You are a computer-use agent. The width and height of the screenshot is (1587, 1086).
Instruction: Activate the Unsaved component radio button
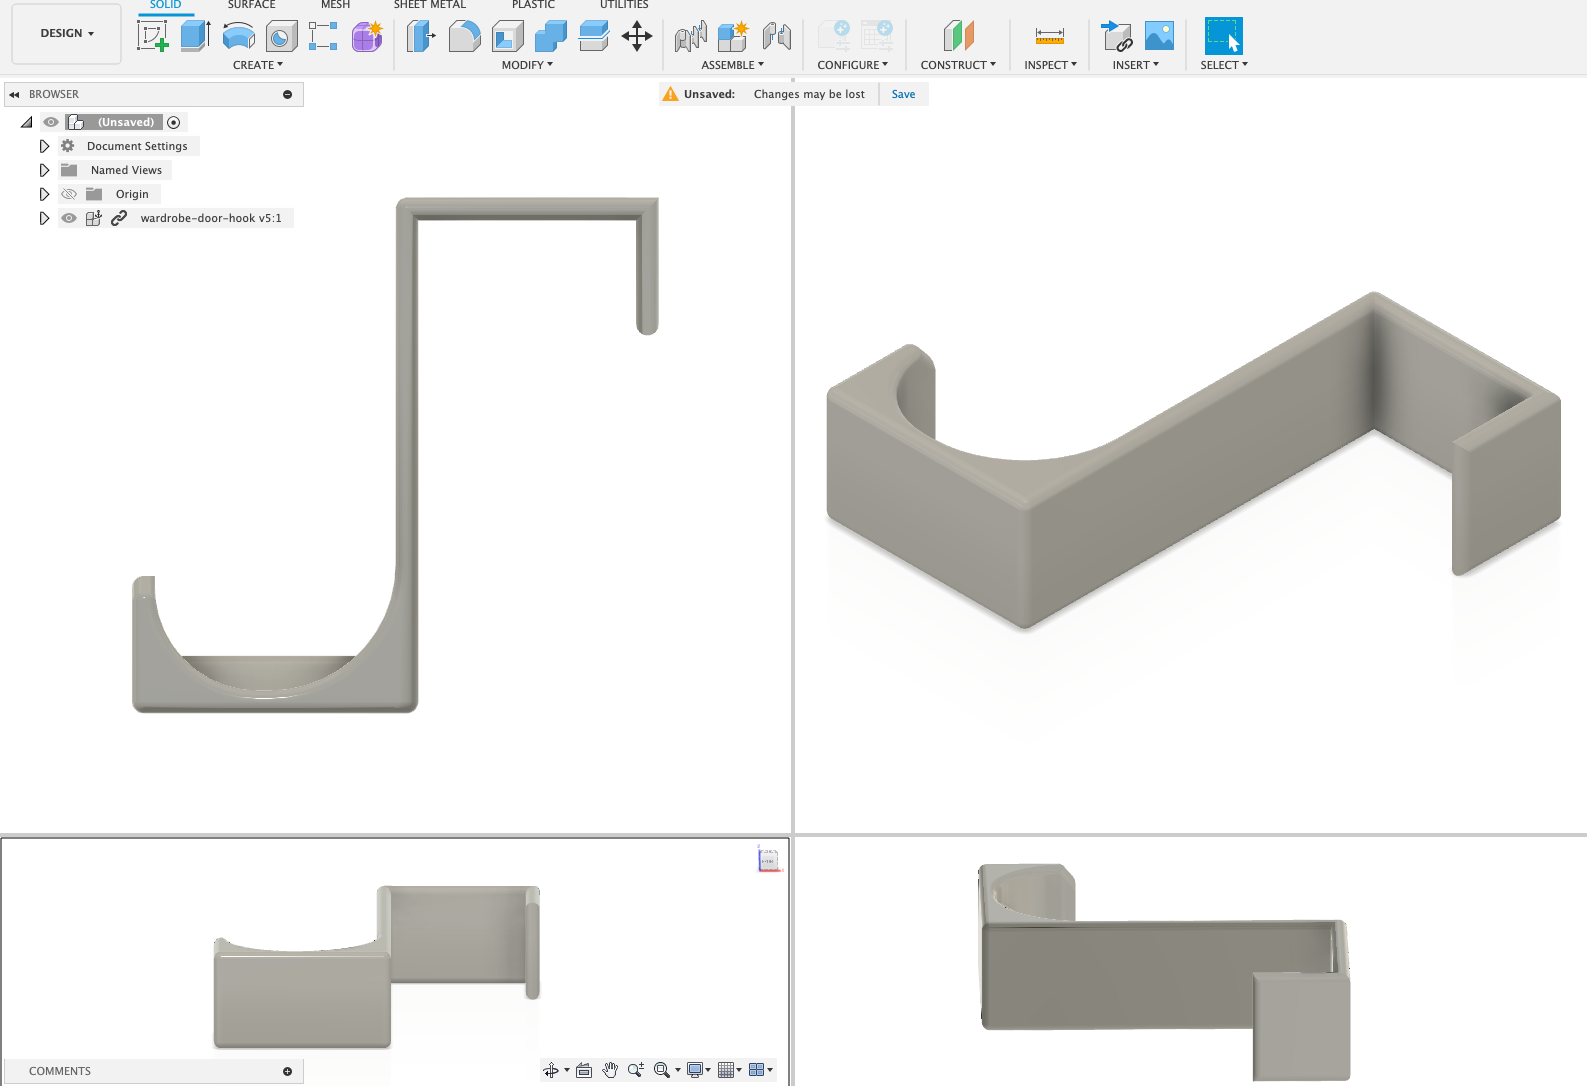coord(174,122)
